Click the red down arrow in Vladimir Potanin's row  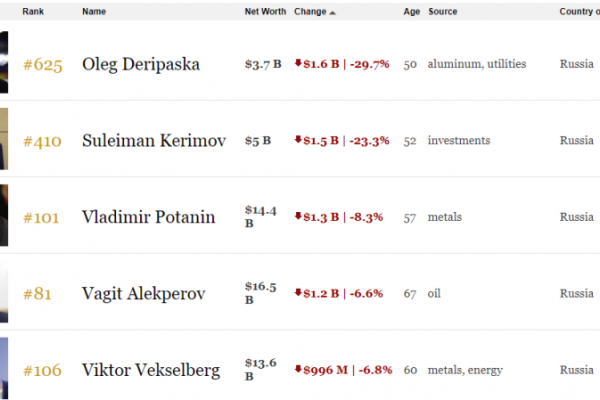297,216
